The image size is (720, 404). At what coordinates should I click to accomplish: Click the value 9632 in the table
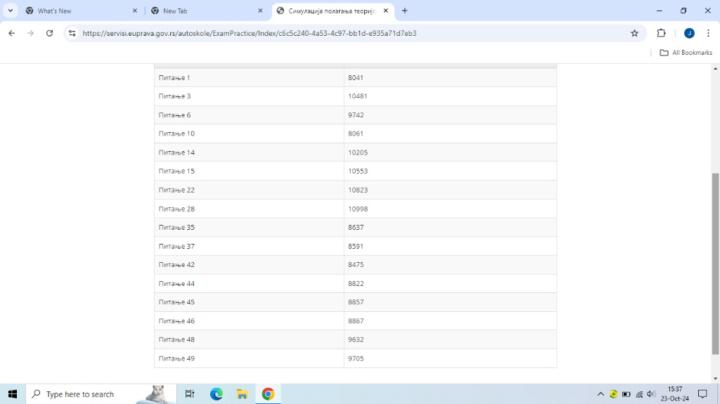tap(355, 340)
